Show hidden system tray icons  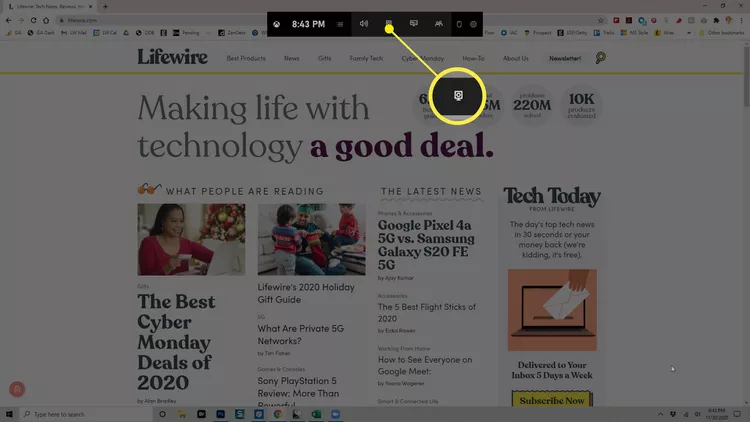[660, 414]
